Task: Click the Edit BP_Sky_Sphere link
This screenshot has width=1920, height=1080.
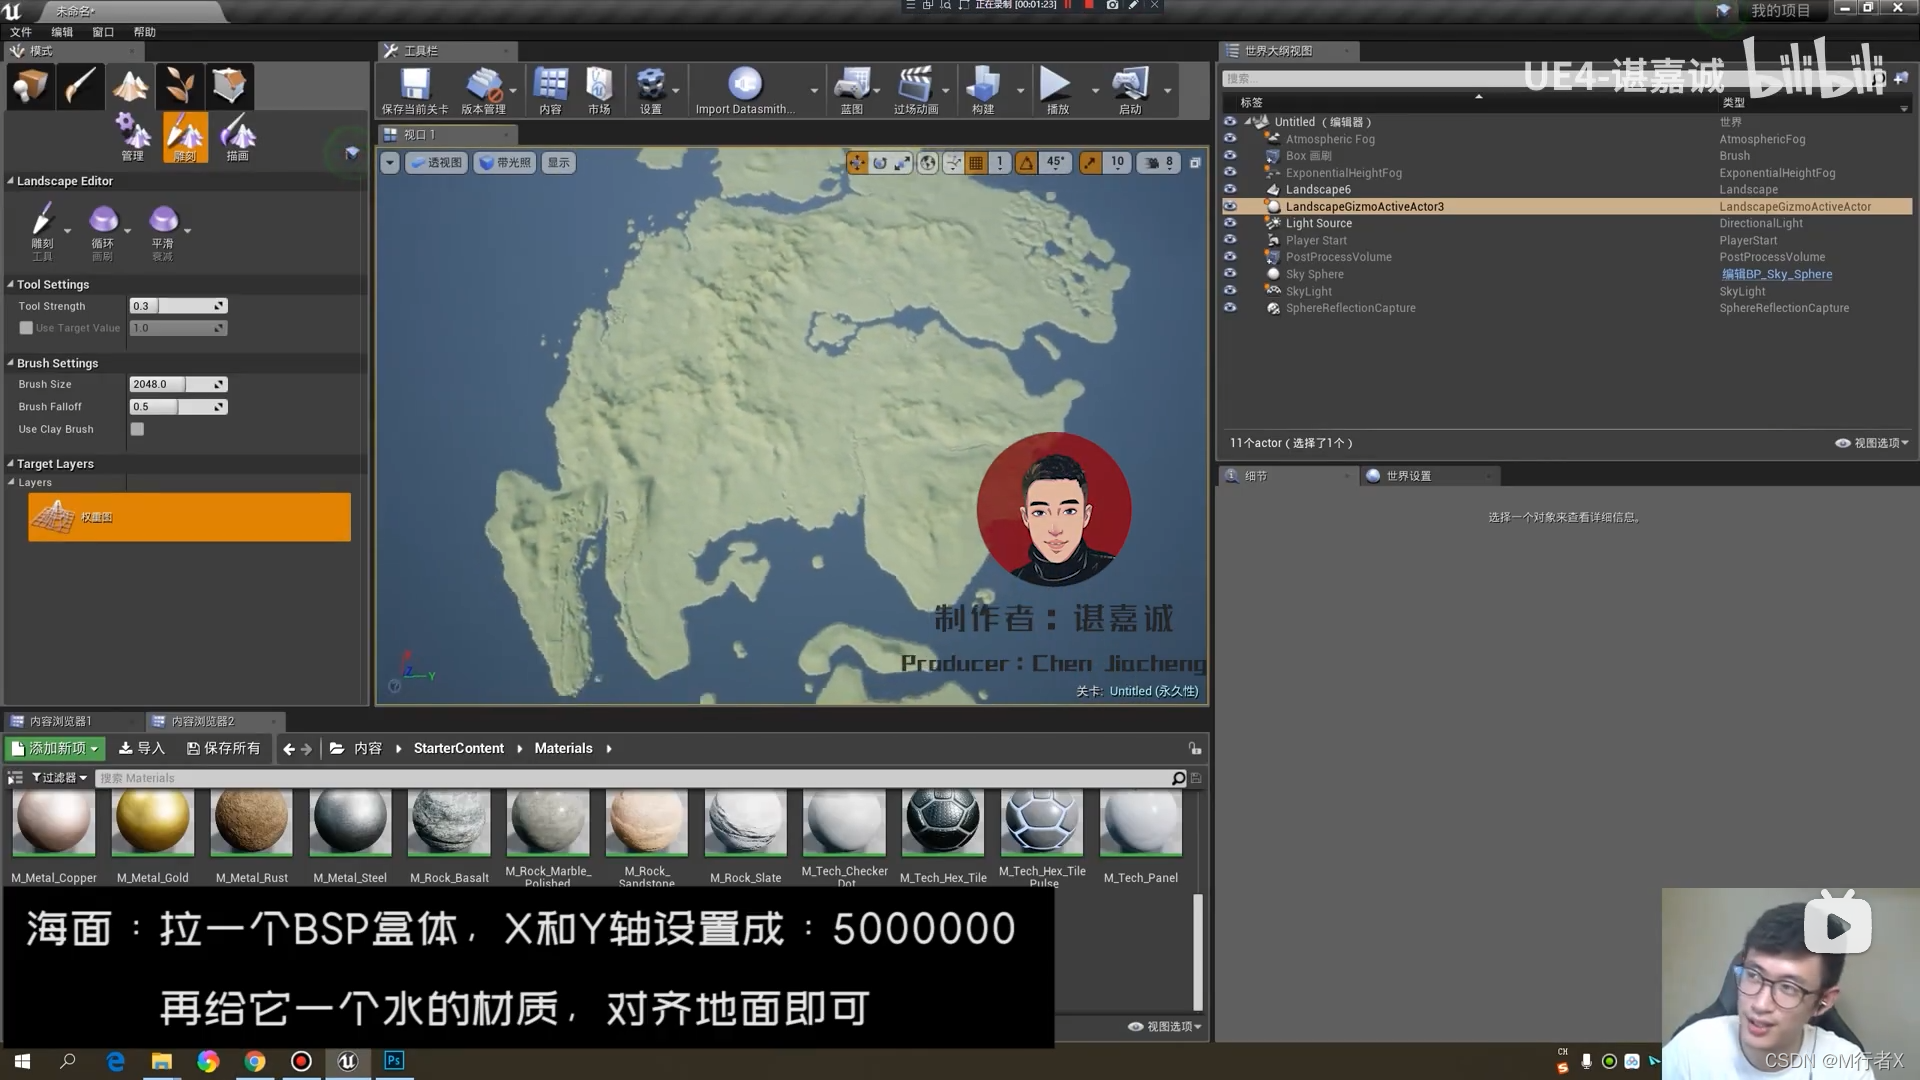Action: tap(1777, 274)
